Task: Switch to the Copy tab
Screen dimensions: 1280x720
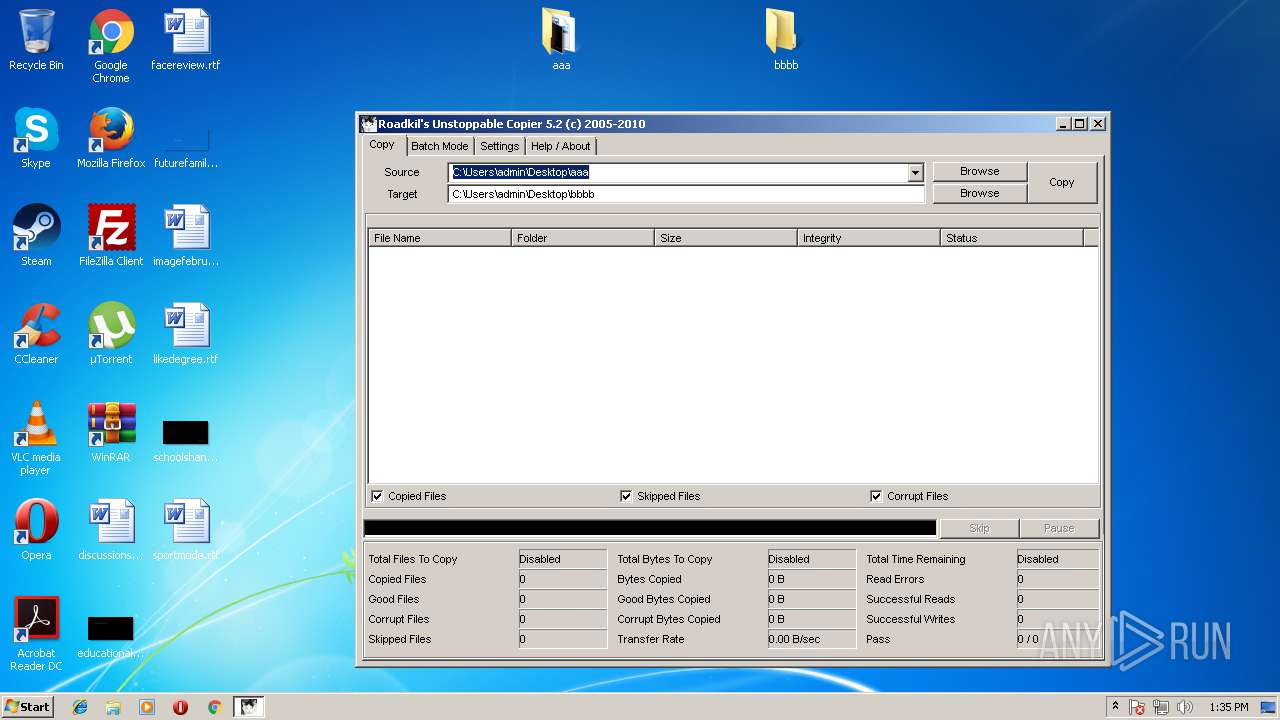Action: click(x=382, y=145)
